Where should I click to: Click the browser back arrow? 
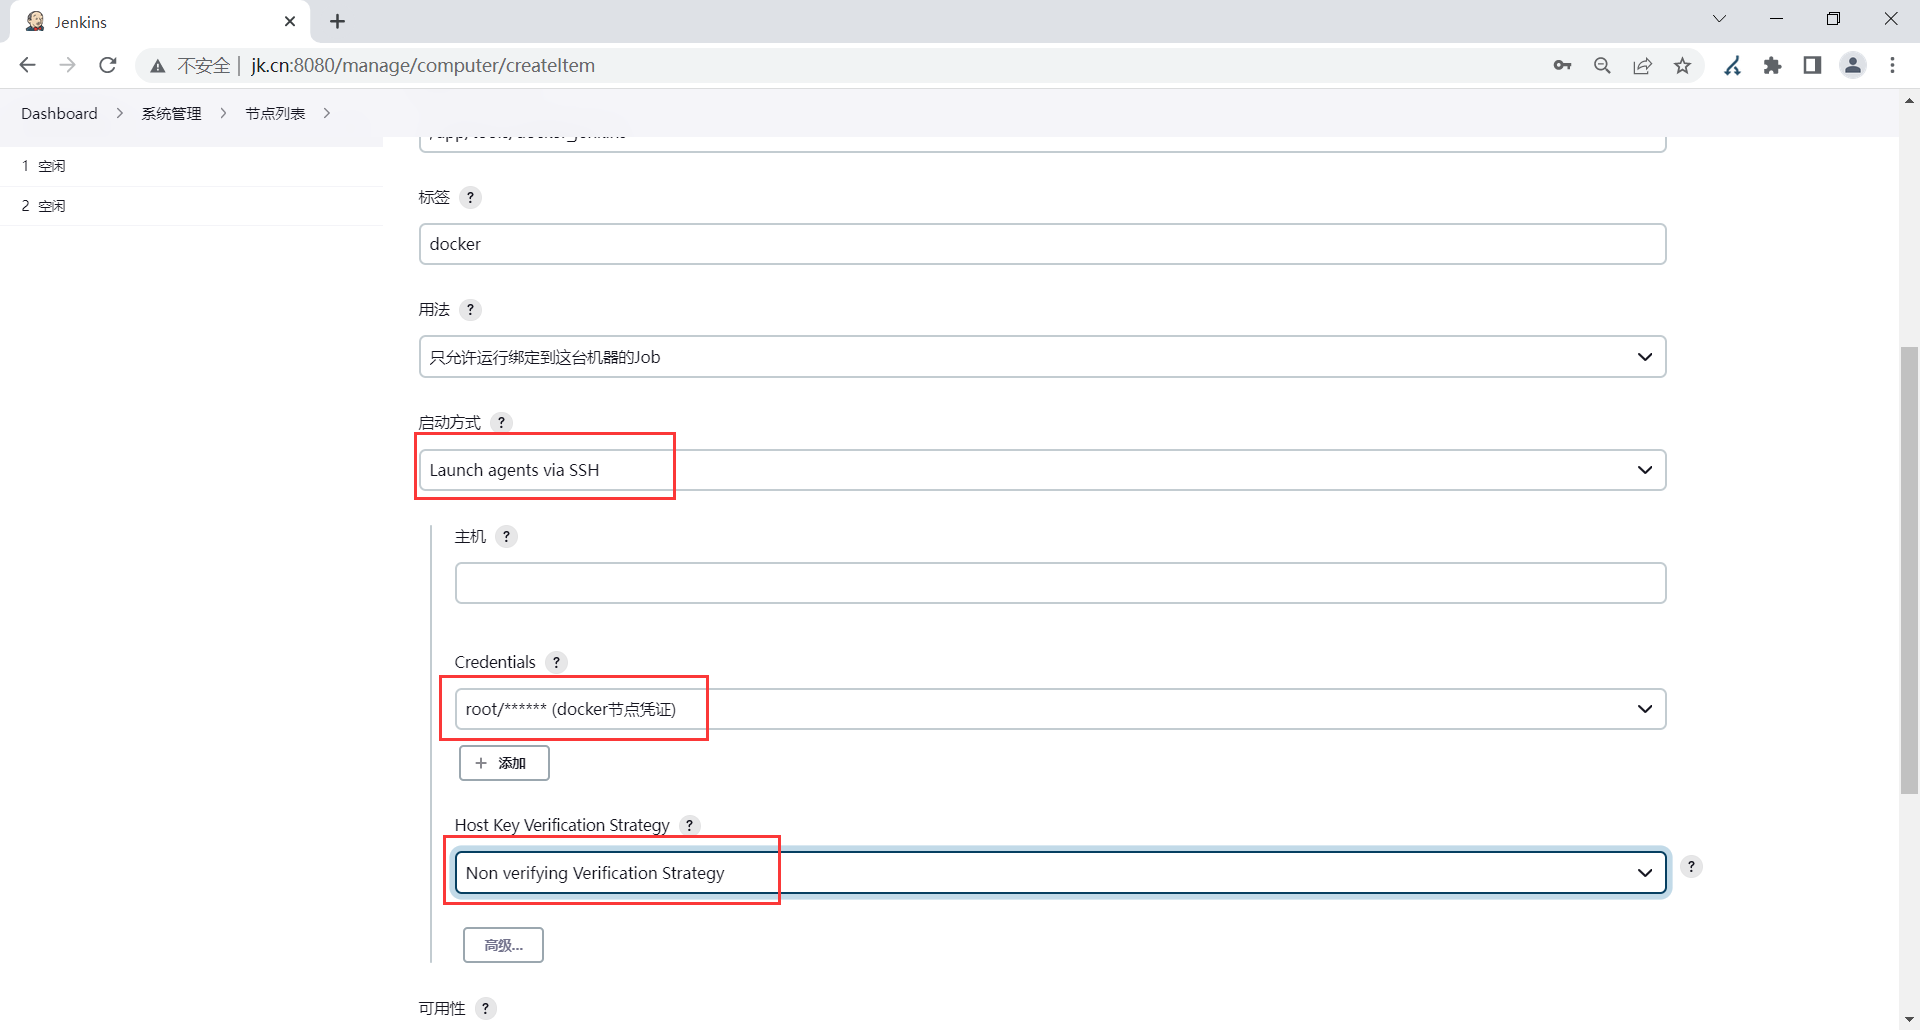point(28,65)
